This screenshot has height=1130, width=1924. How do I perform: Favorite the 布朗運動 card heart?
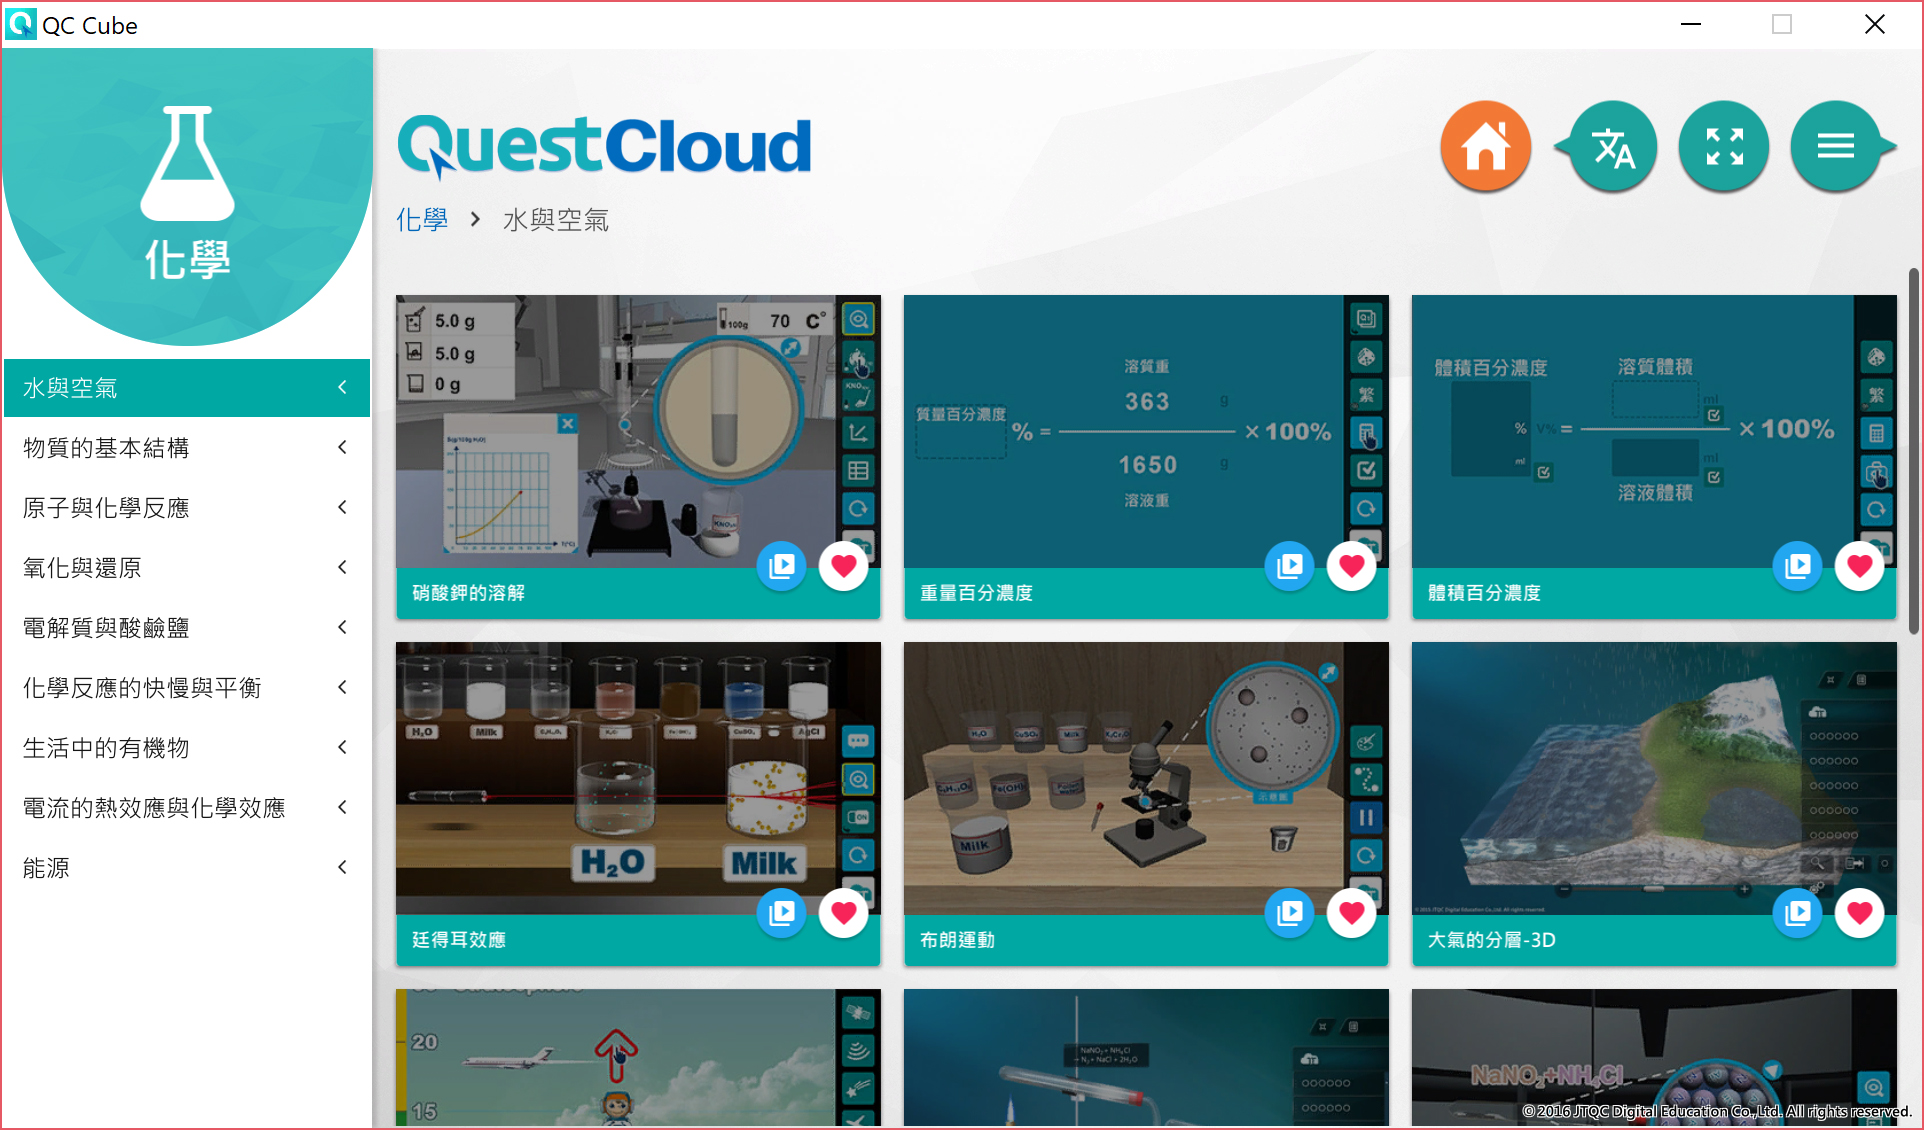coord(1352,913)
